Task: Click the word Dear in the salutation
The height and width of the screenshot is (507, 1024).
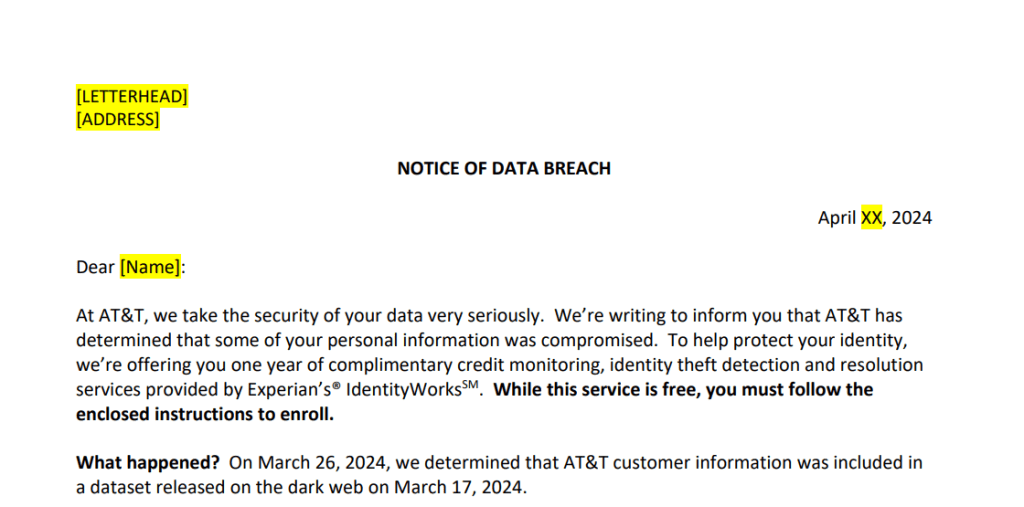Action: click(95, 267)
